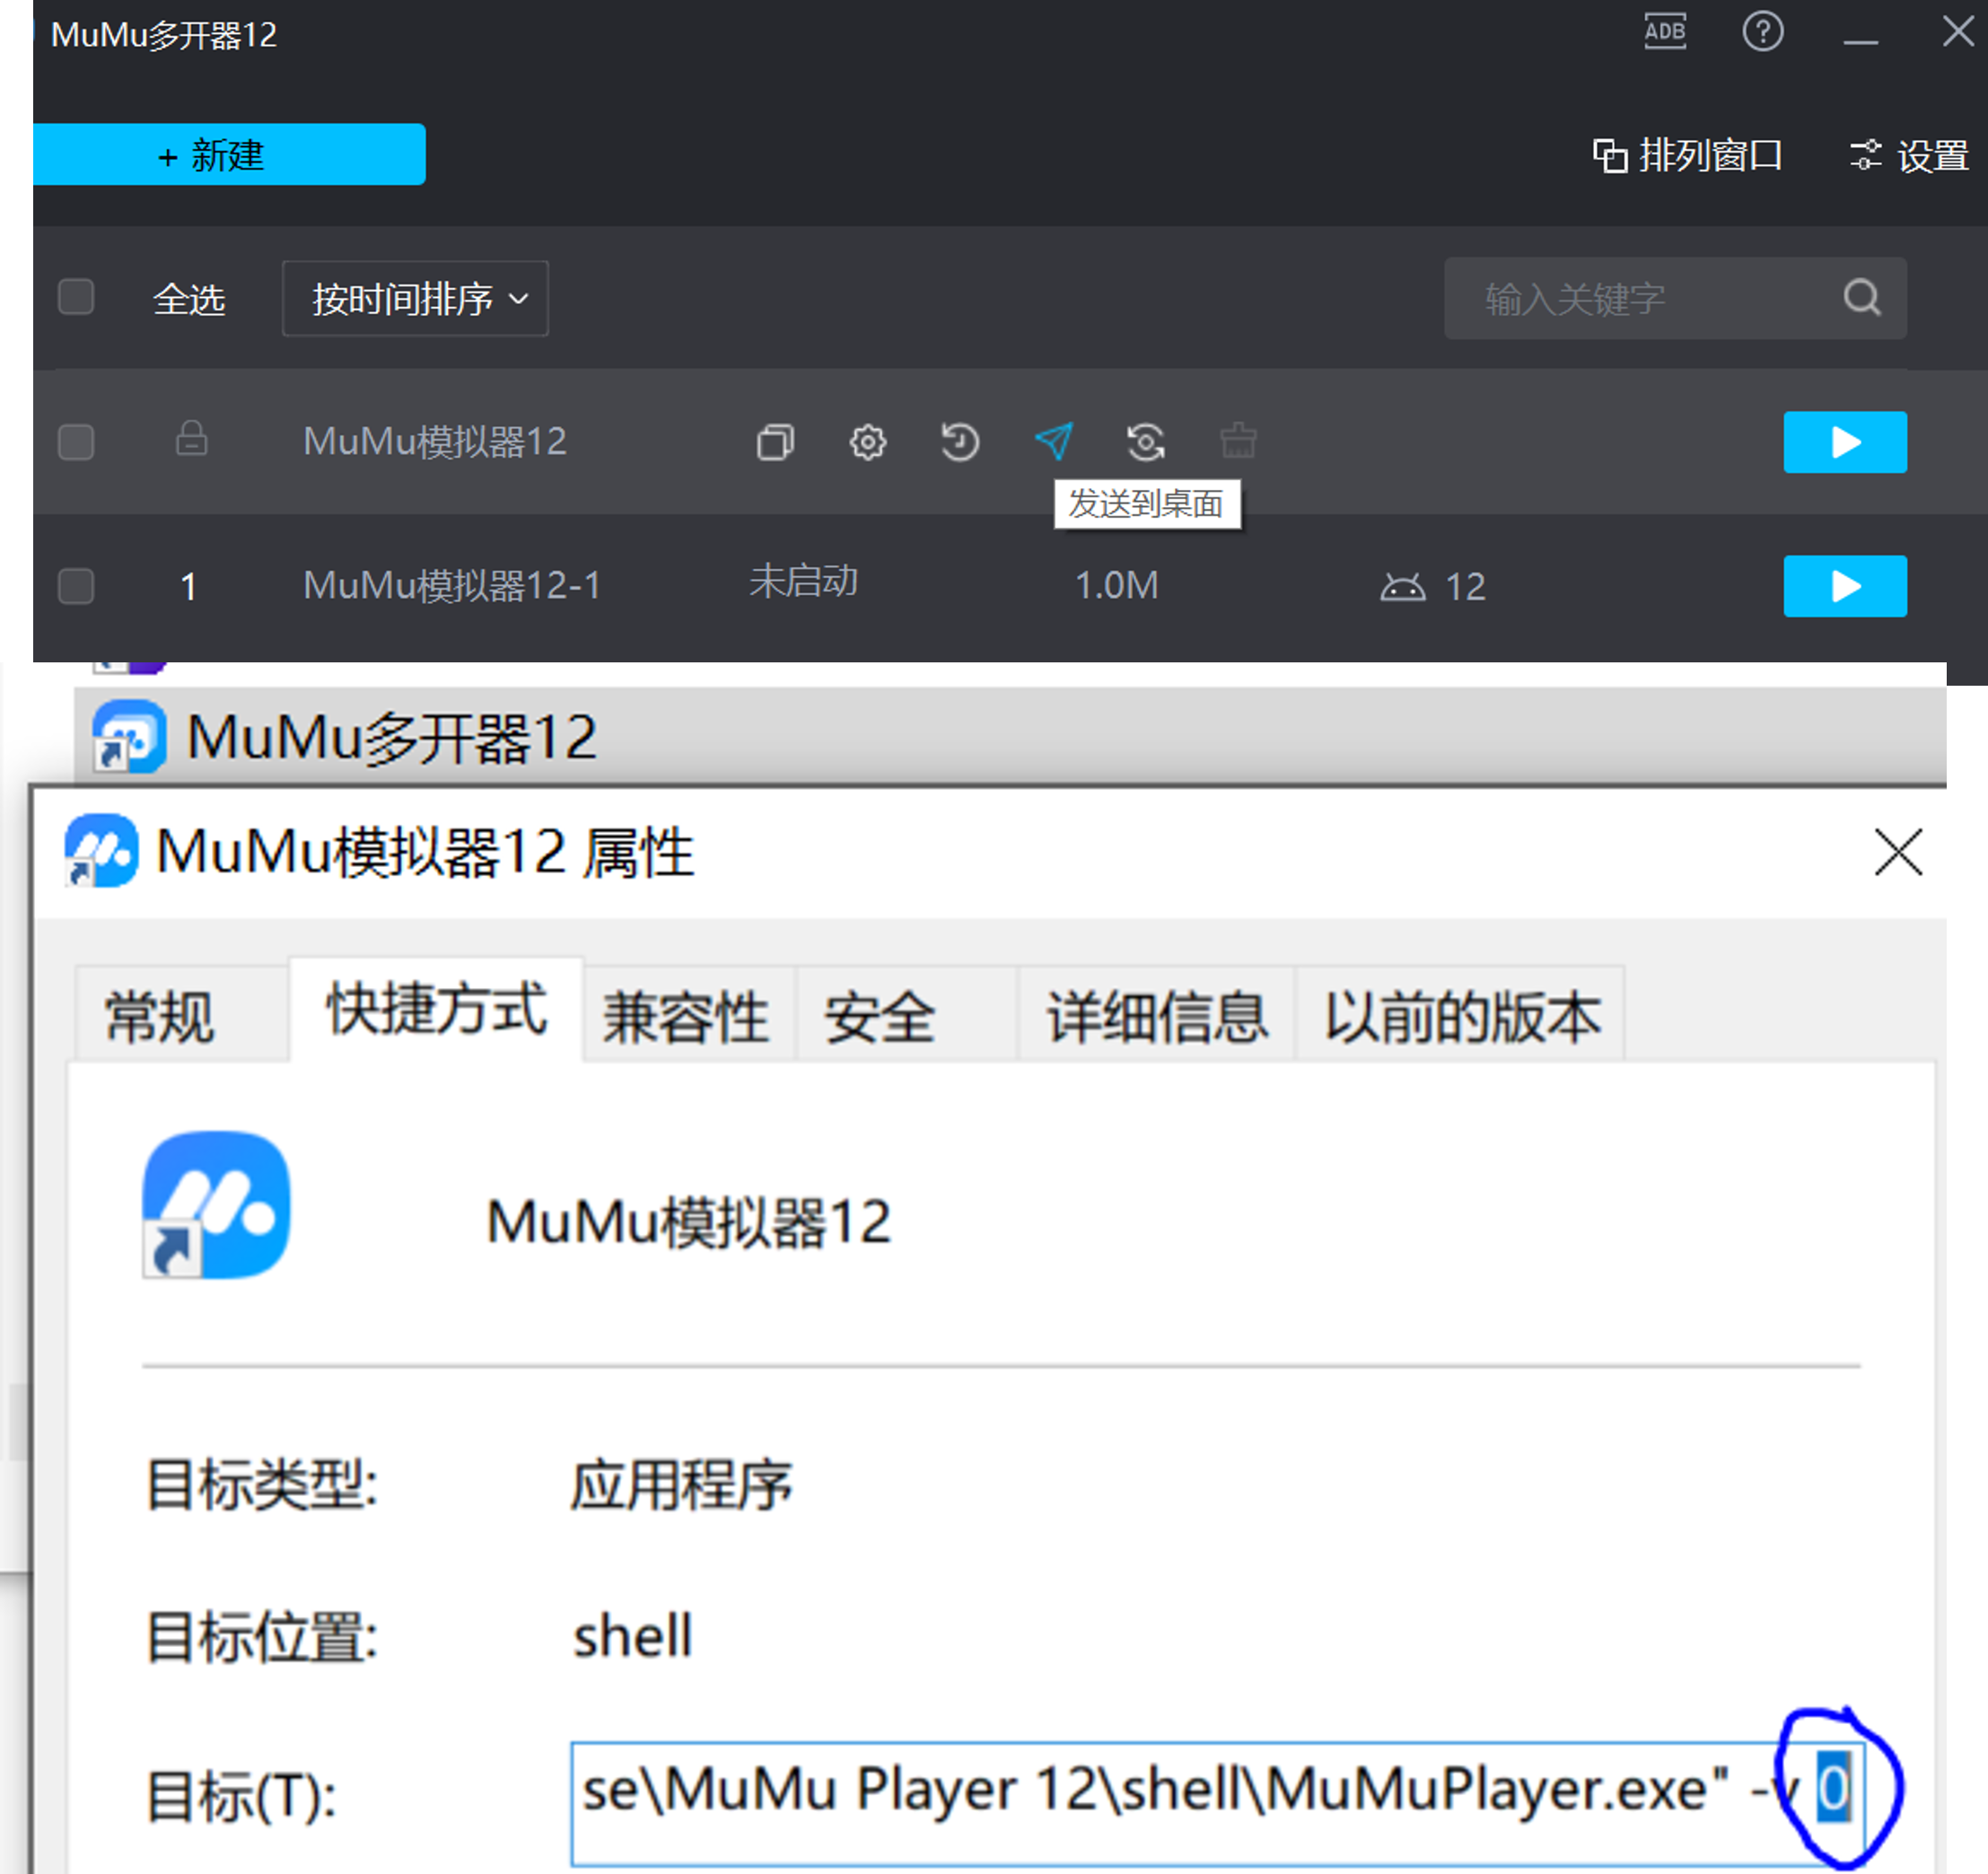Click the search magnifier icon
Screen dimensions: 1988x1874
pos(1861,297)
